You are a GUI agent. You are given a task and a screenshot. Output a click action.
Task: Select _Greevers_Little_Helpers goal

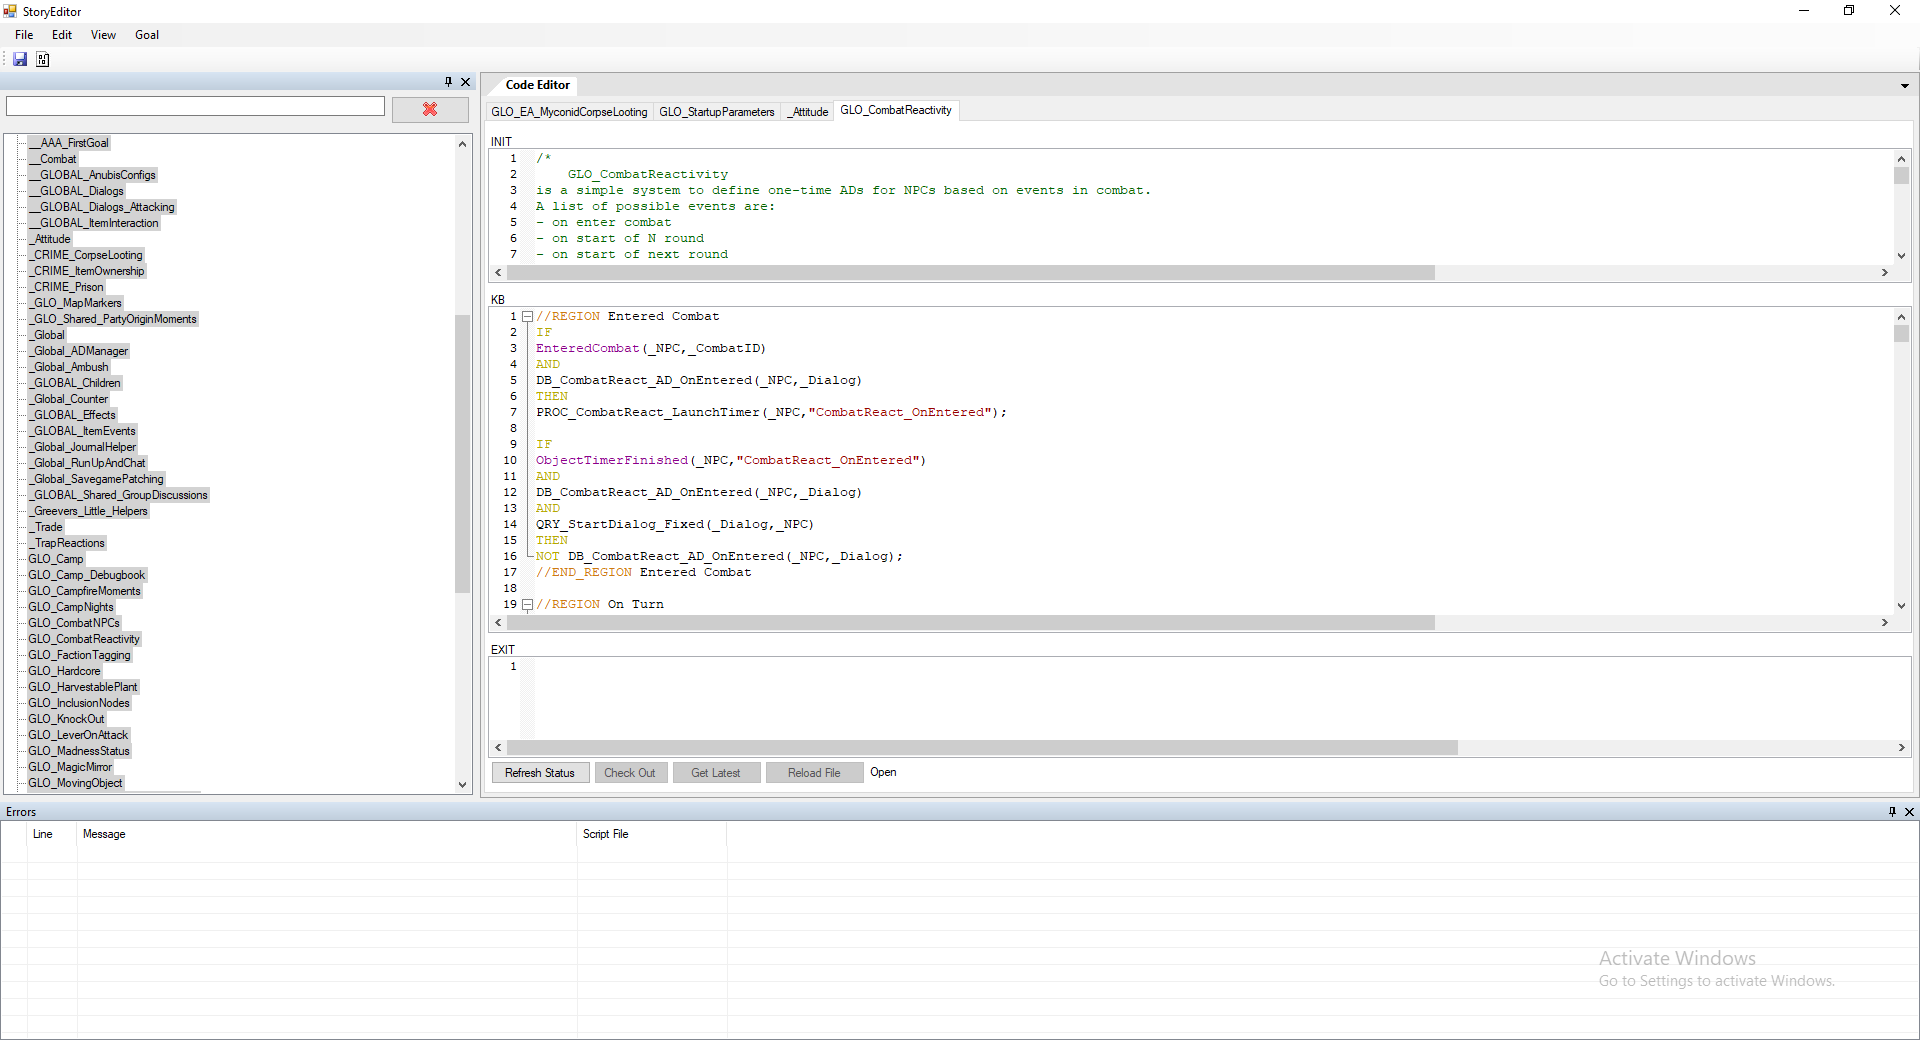click(88, 511)
